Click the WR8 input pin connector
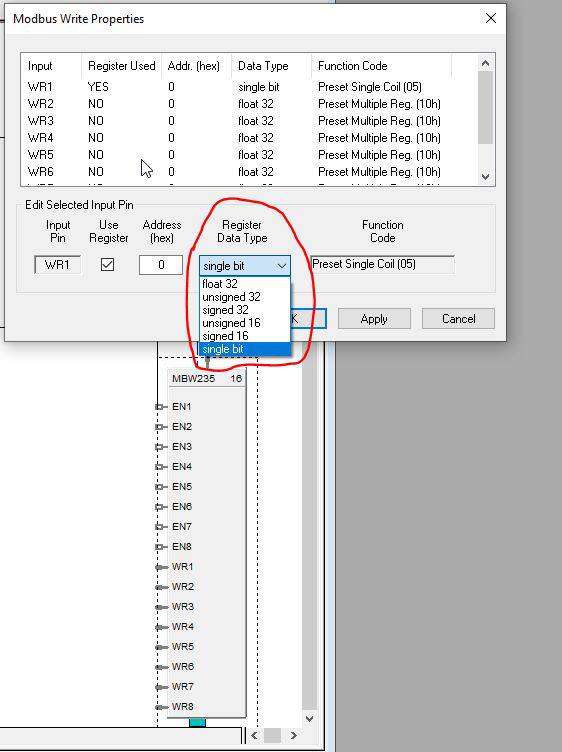The width and height of the screenshot is (562, 752). 162,707
